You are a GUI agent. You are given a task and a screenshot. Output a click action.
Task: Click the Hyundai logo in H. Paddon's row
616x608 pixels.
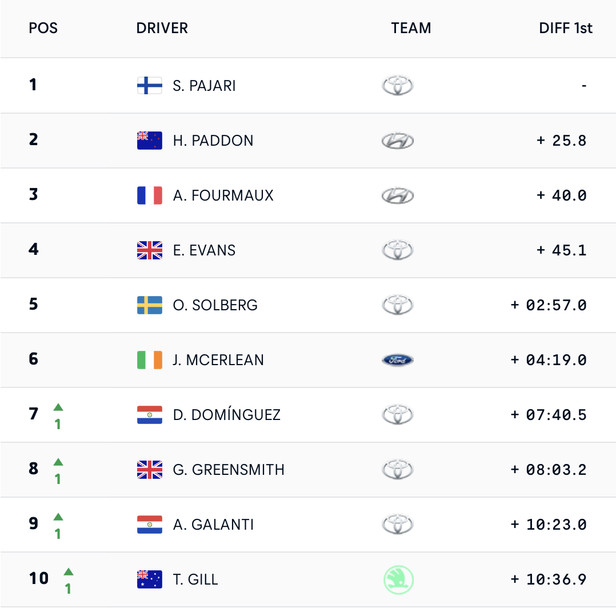click(x=398, y=141)
